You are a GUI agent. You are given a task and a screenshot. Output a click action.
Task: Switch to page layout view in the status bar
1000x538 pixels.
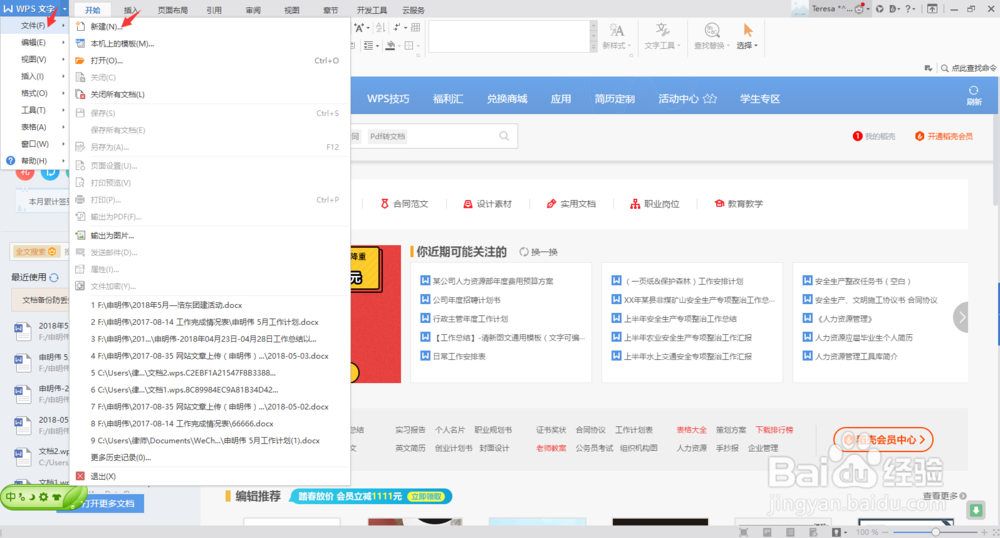pos(767,532)
